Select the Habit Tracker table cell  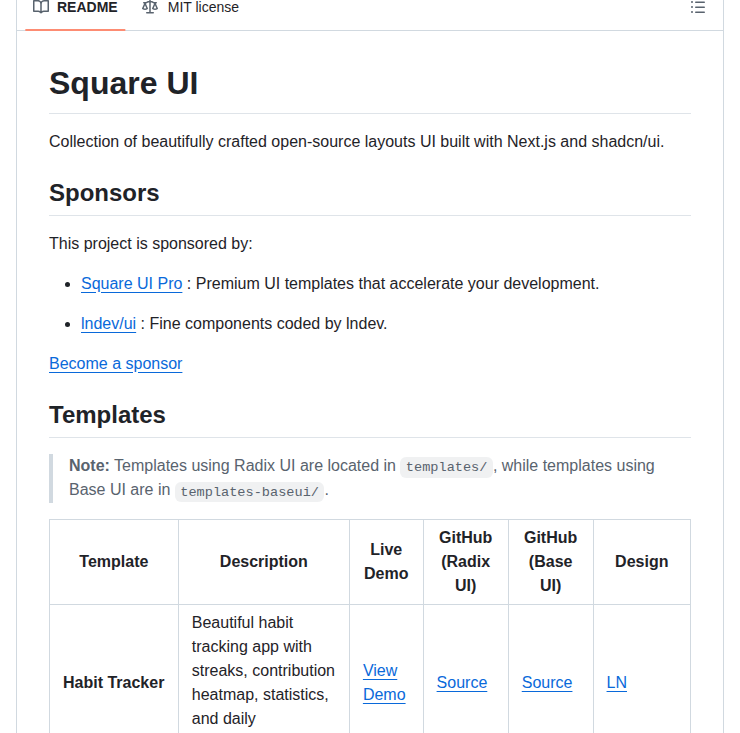[x=114, y=682]
